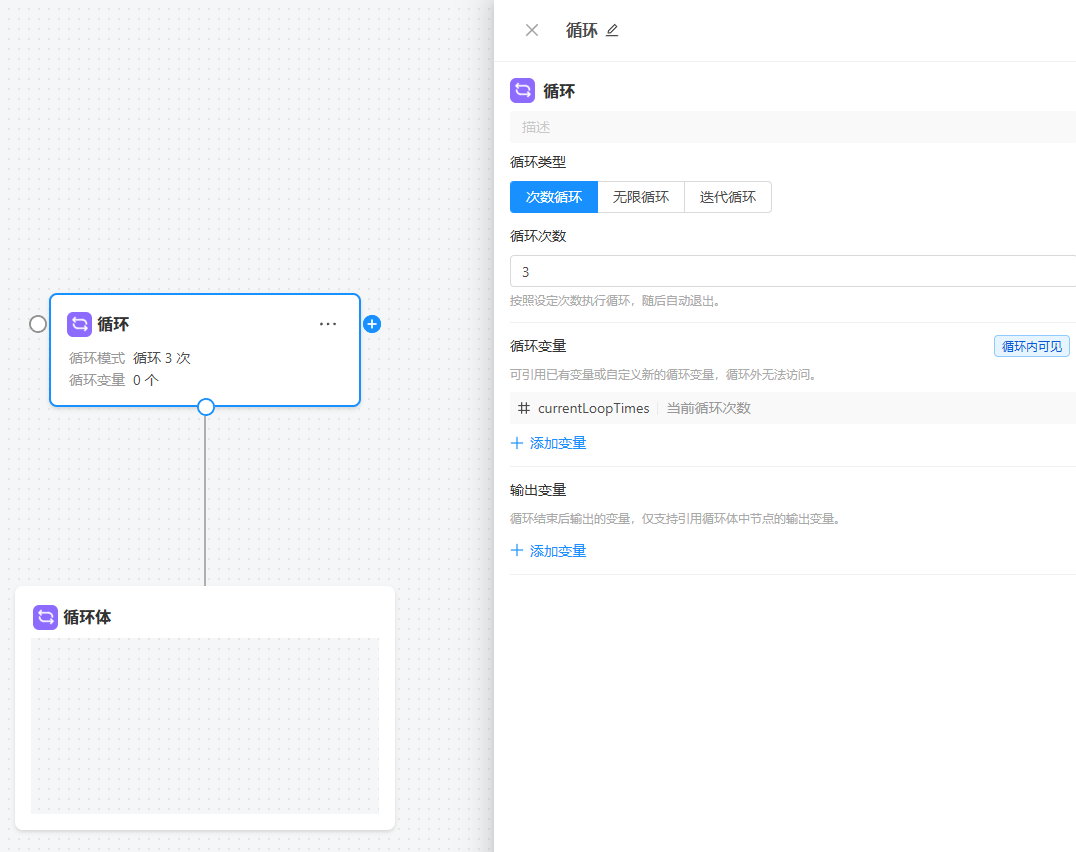Click the purple loop icon on the 循环 node card

coord(79,324)
